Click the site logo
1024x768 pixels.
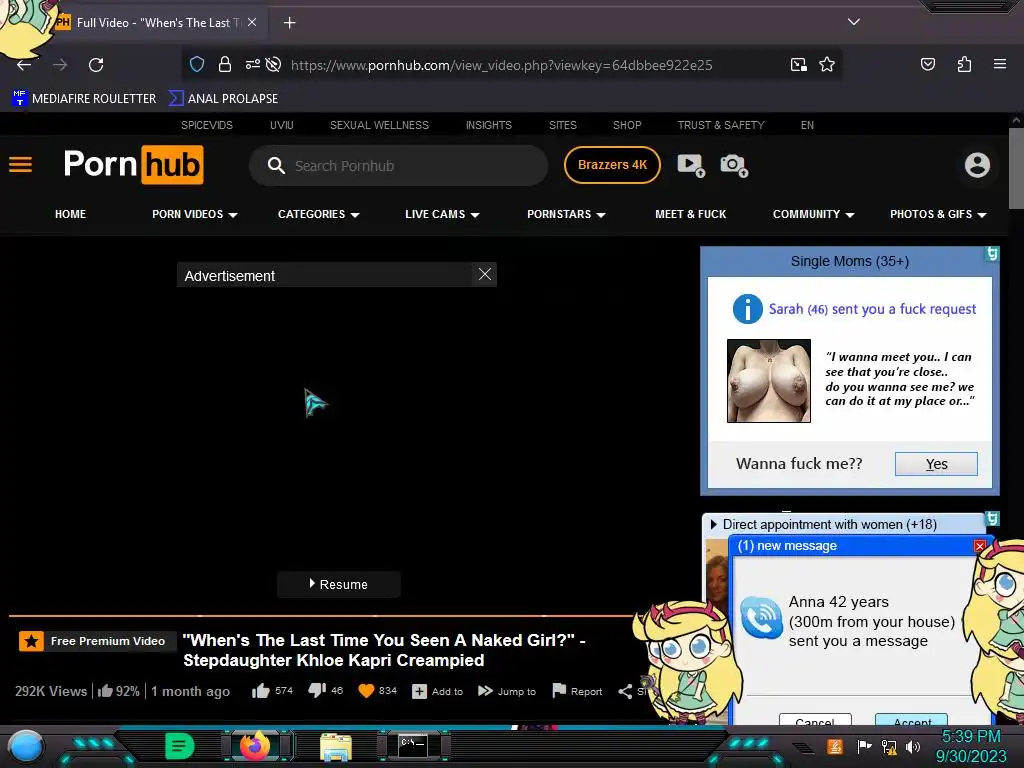pos(134,165)
